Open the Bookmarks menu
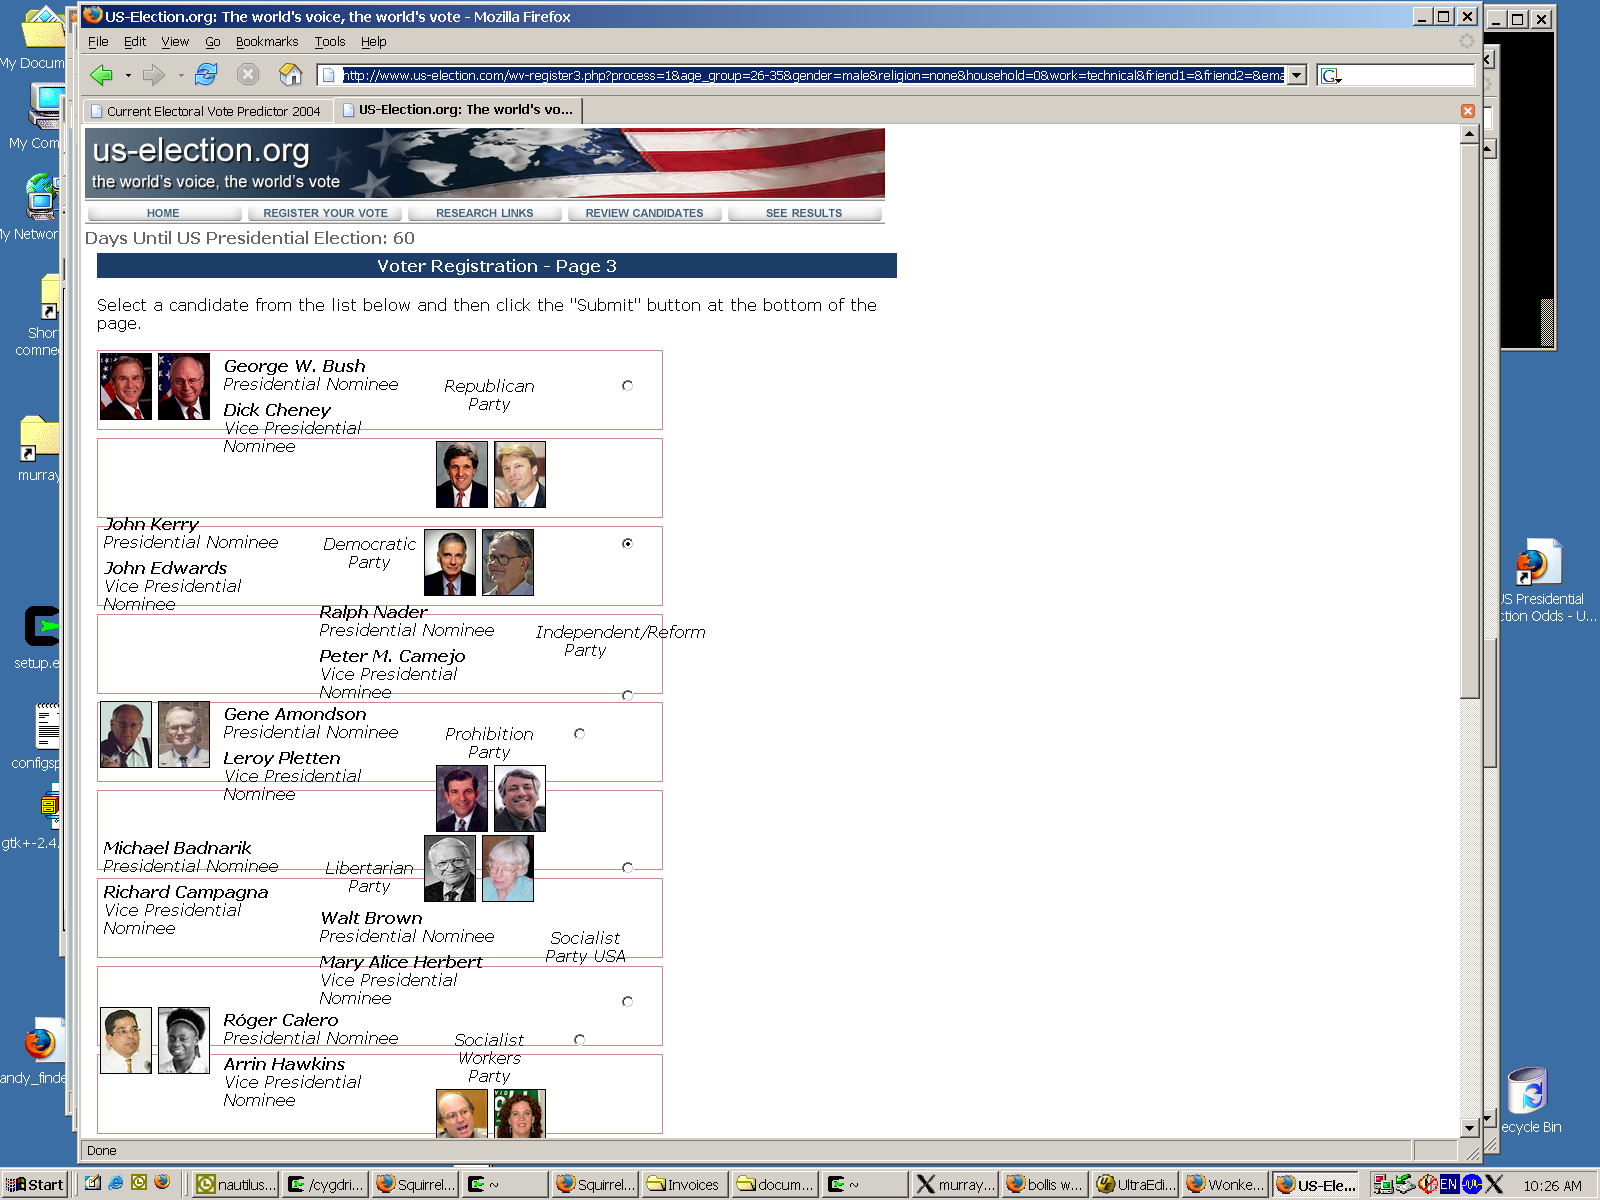Screen dimensions: 1600x1200 pos(267,41)
